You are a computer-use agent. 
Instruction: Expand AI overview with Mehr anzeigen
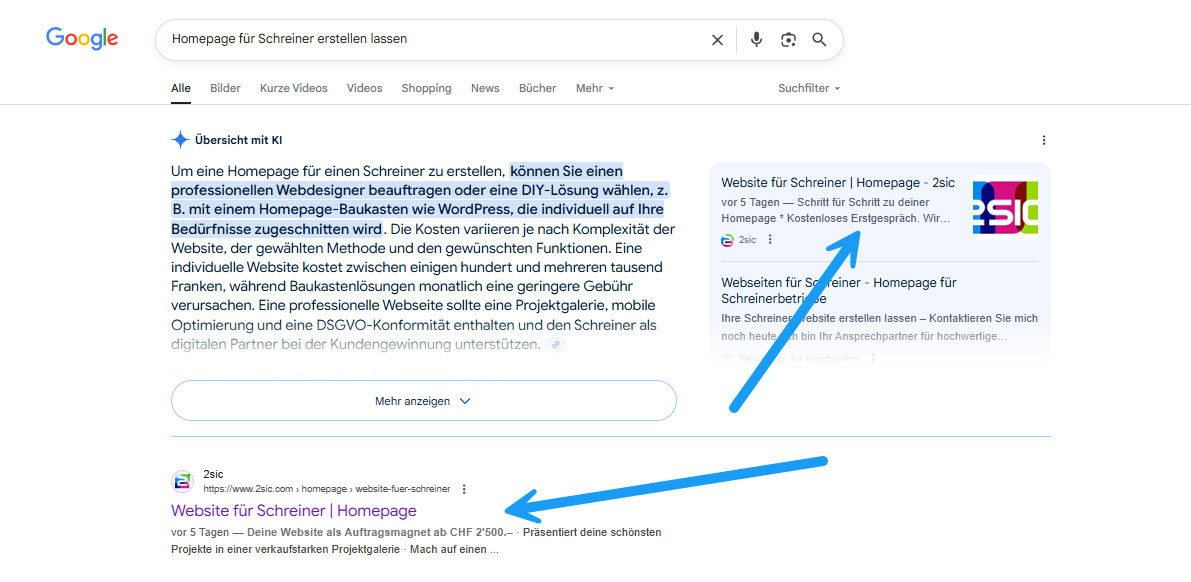(424, 400)
